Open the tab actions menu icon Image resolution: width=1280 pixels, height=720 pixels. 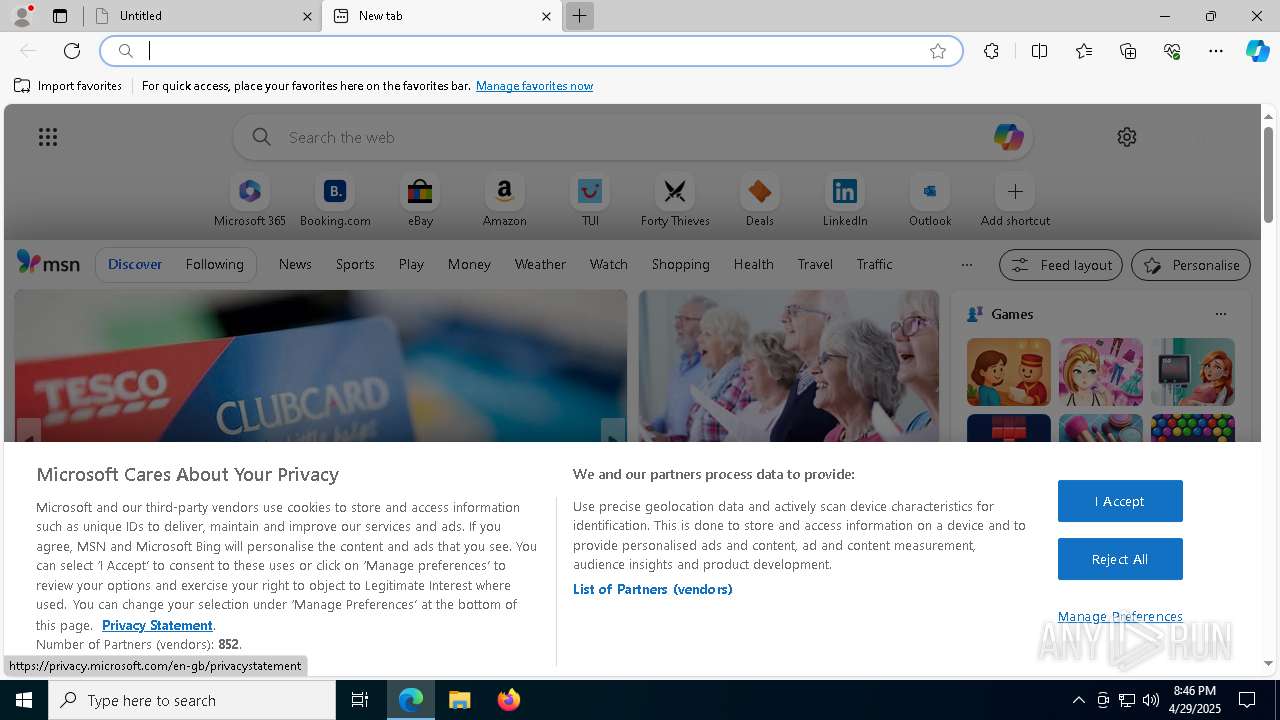click(60, 16)
